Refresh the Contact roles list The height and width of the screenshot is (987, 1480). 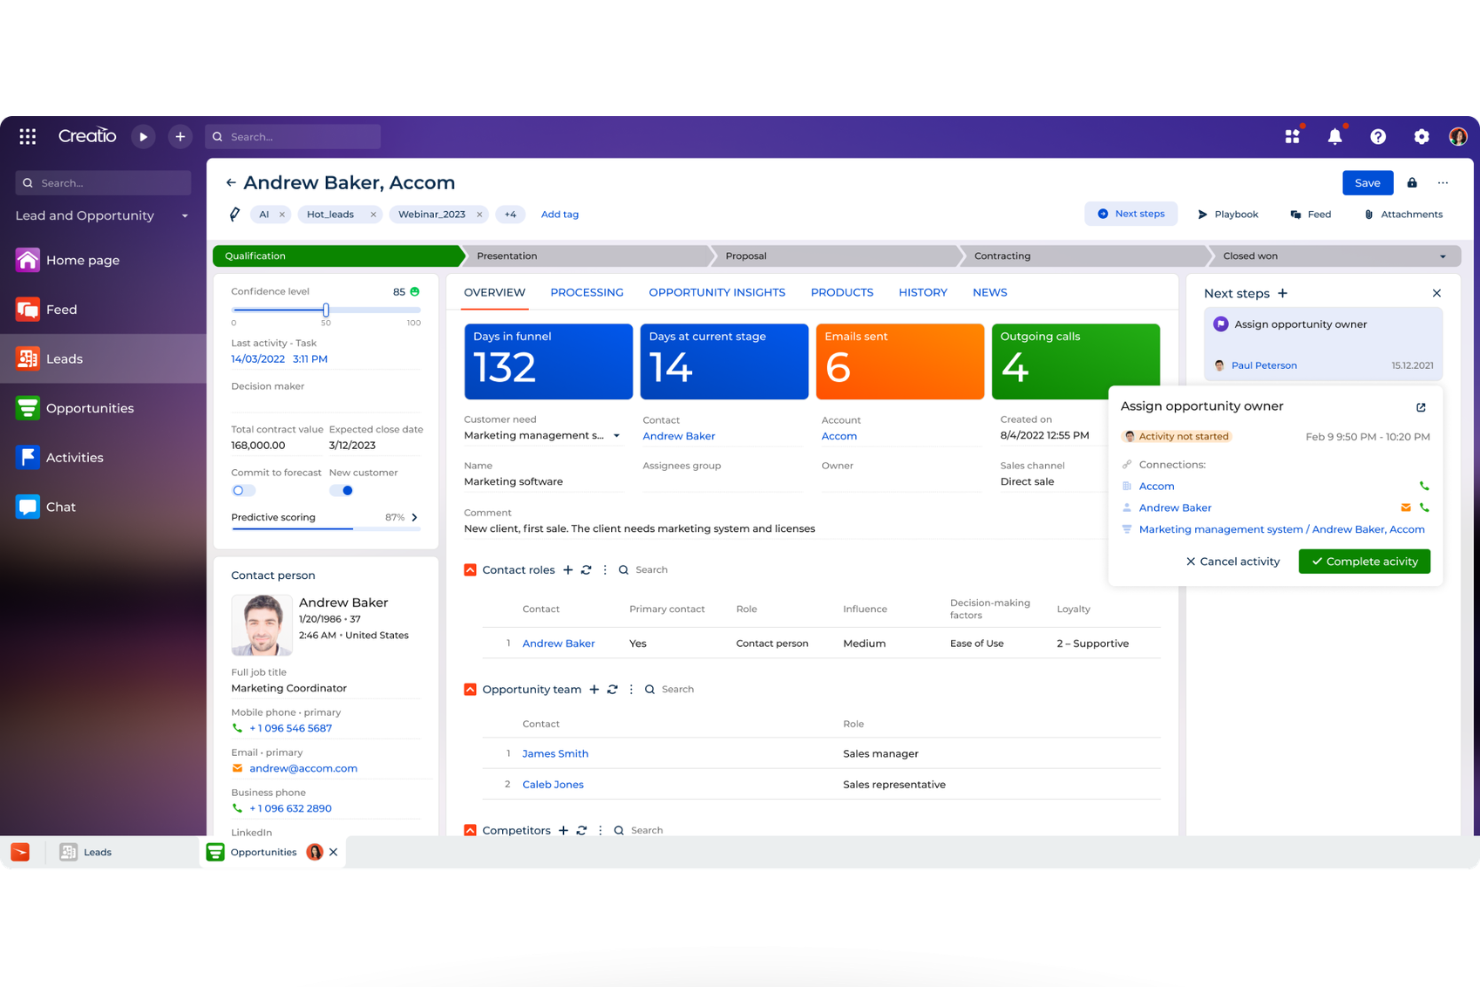pyautogui.click(x=586, y=570)
